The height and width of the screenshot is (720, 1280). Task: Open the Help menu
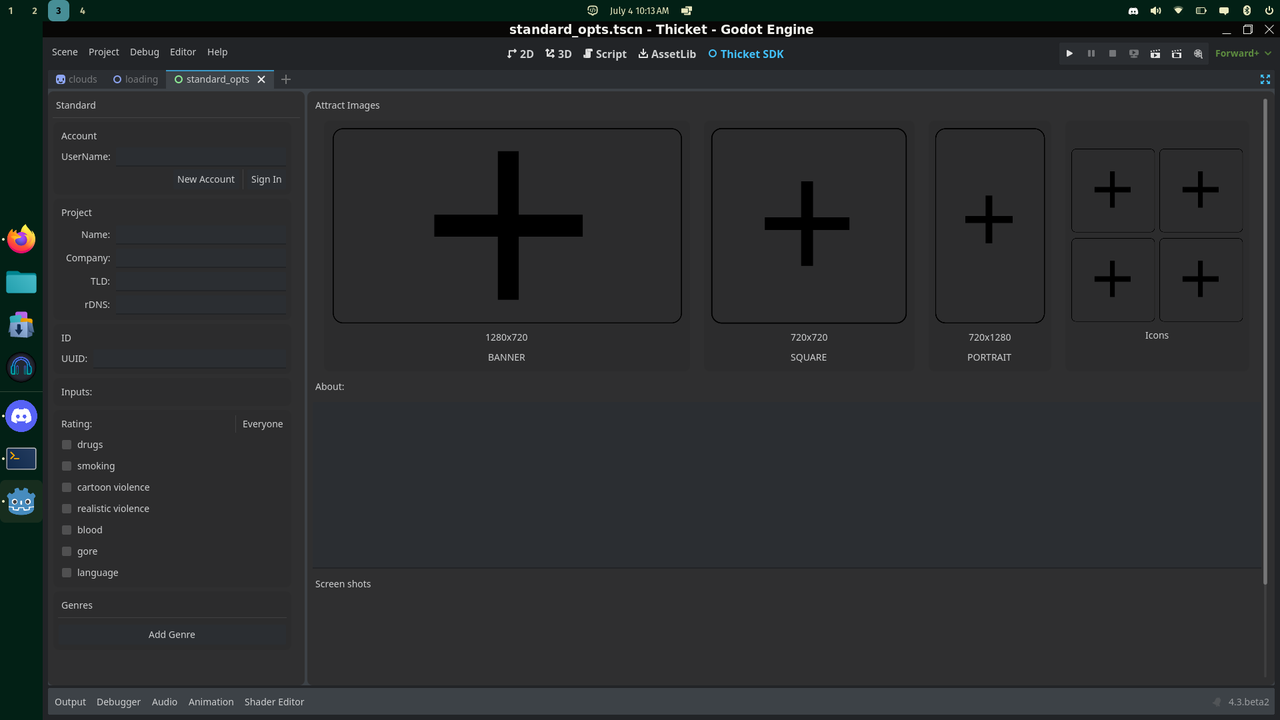click(x=217, y=52)
